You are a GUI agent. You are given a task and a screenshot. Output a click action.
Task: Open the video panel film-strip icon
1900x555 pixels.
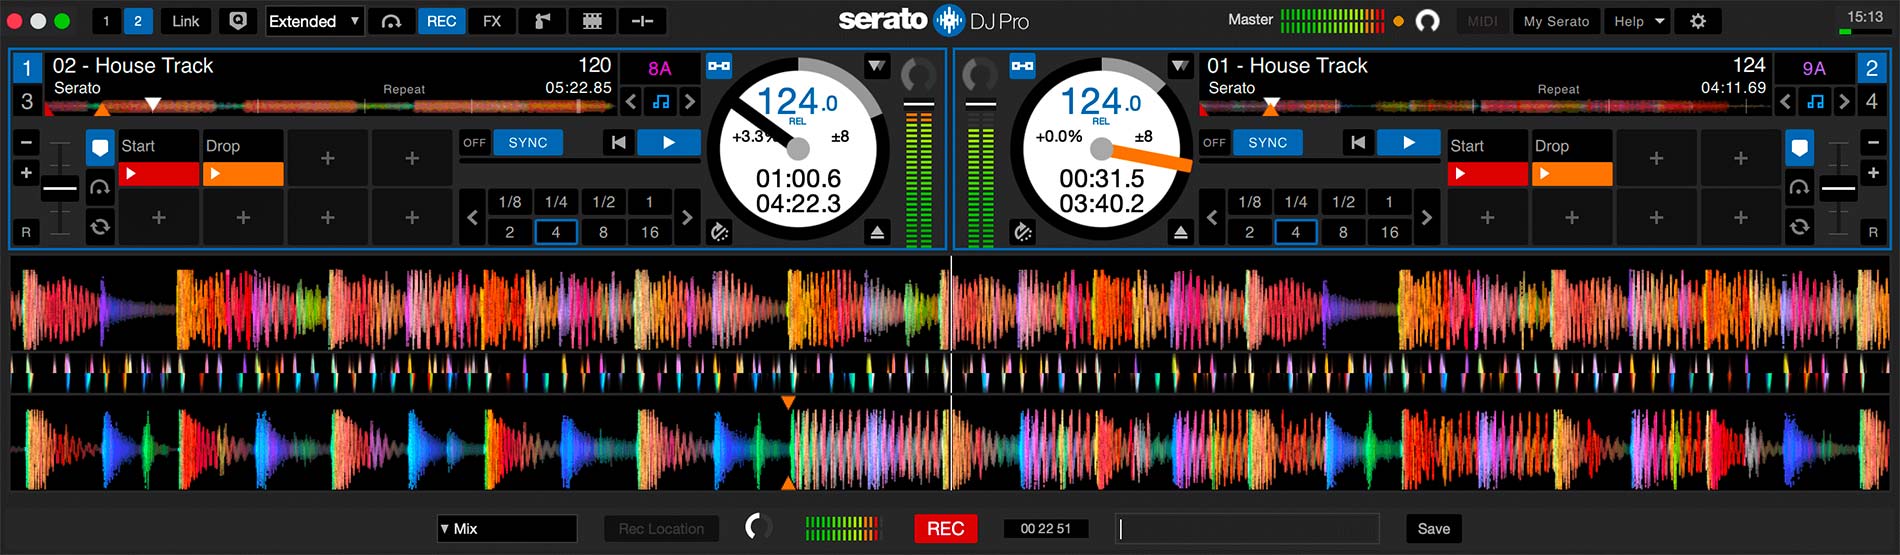pyautogui.click(x=592, y=21)
